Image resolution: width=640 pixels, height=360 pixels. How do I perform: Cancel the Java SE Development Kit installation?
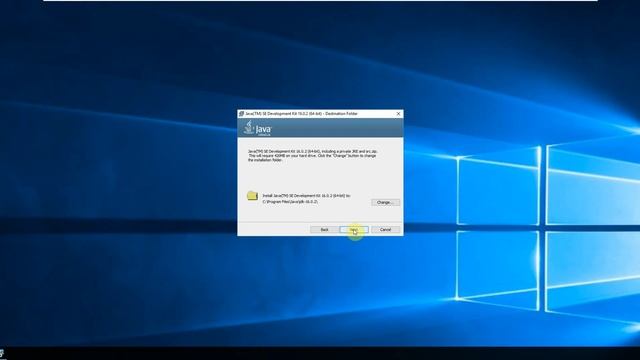coord(385,230)
